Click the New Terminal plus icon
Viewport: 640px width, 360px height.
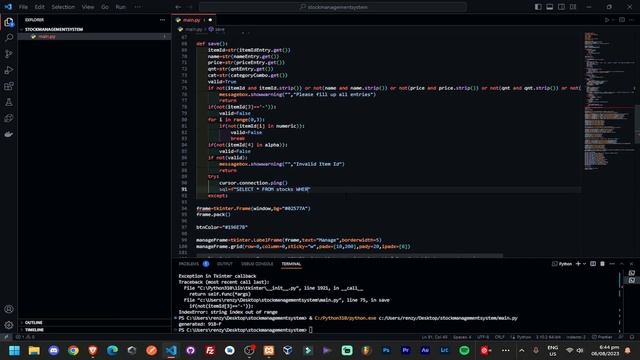(x=578, y=264)
